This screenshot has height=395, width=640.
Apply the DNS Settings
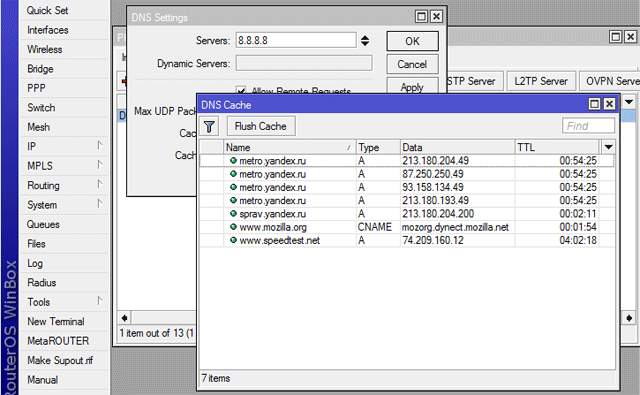coord(412,87)
